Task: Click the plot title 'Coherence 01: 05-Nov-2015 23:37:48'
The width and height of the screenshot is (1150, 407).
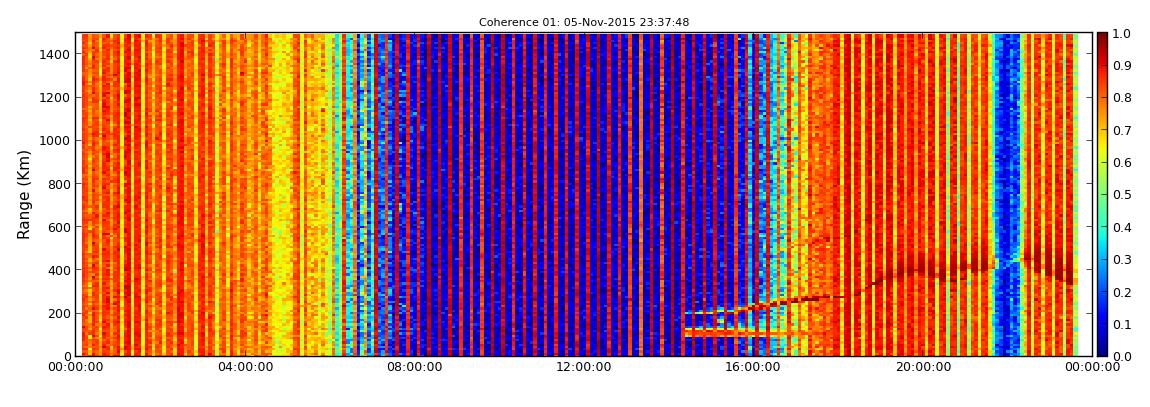Action: coord(584,23)
